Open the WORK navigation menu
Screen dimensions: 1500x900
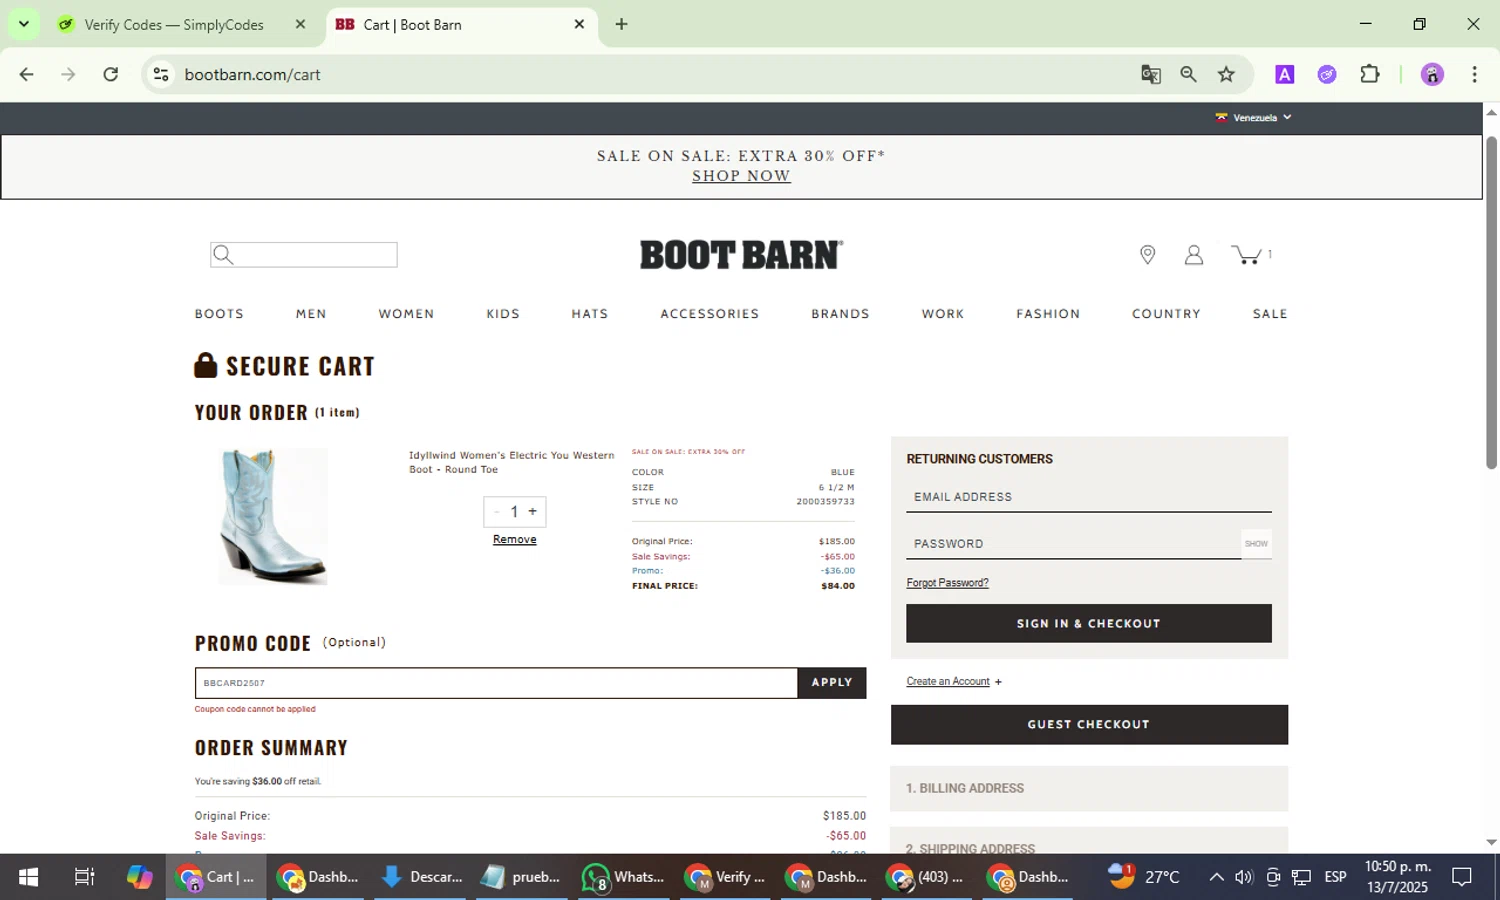click(943, 314)
